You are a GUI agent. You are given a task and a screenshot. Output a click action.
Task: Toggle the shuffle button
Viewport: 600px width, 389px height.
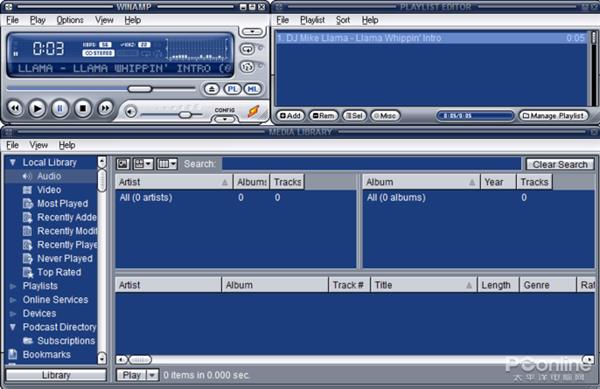(x=248, y=67)
